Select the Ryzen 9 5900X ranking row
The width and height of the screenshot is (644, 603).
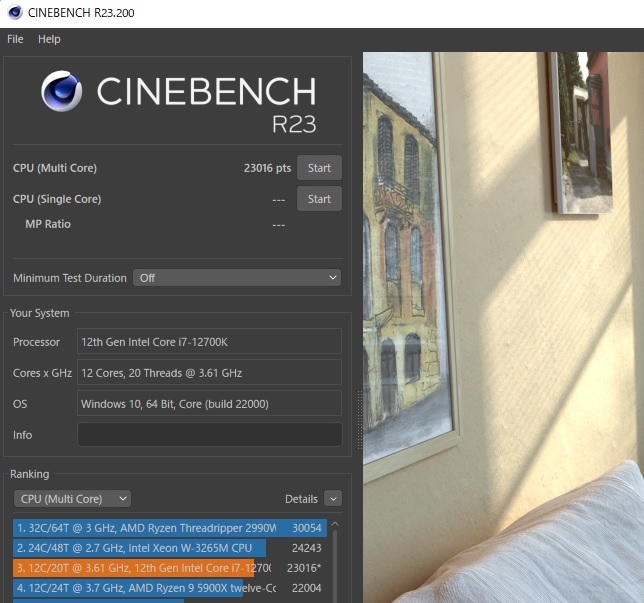[x=170, y=588]
